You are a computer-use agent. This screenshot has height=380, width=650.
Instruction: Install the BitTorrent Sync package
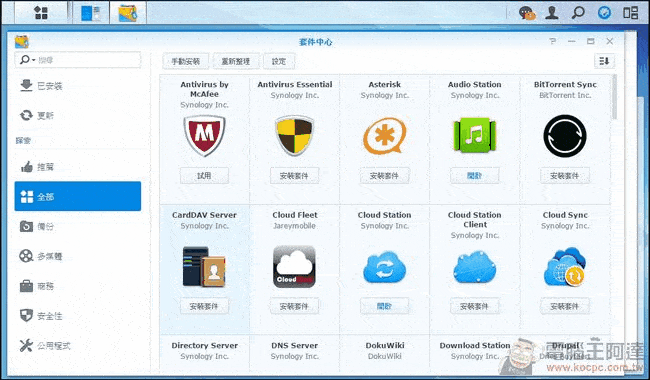tap(565, 176)
